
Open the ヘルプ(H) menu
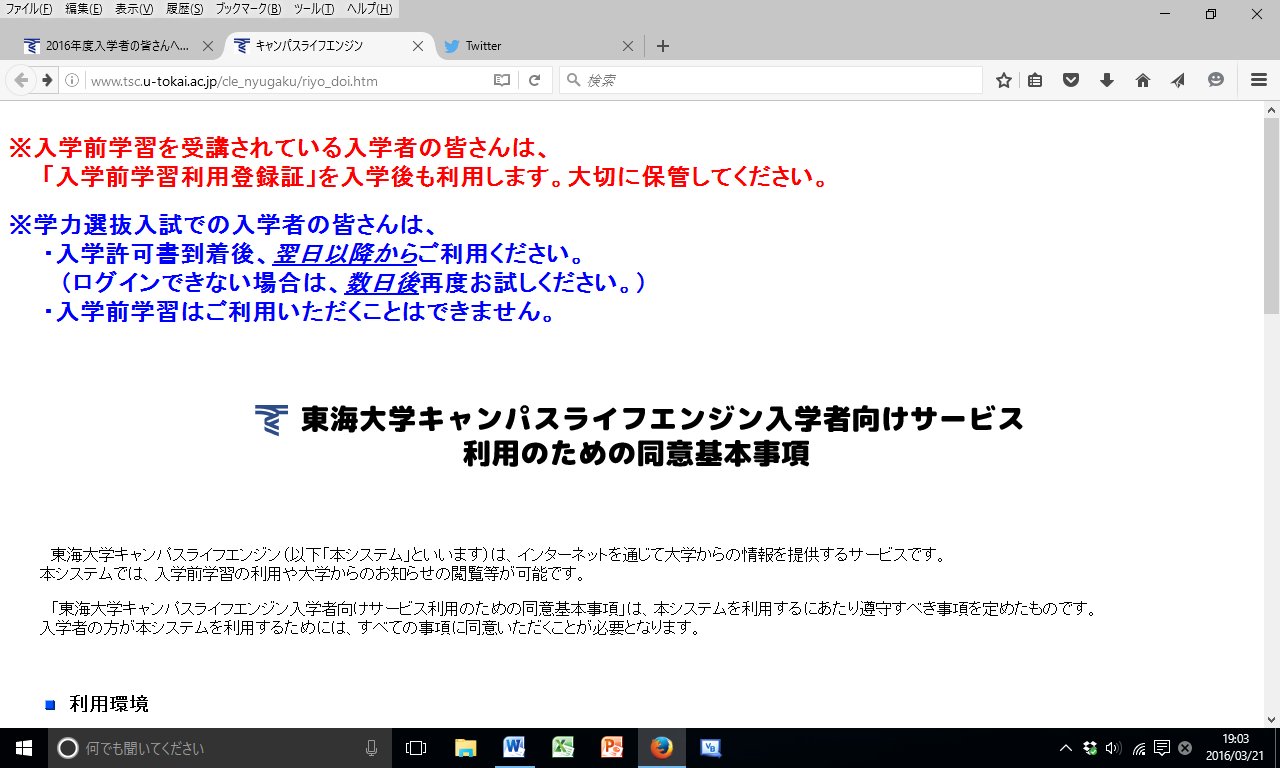(x=370, y=9)
